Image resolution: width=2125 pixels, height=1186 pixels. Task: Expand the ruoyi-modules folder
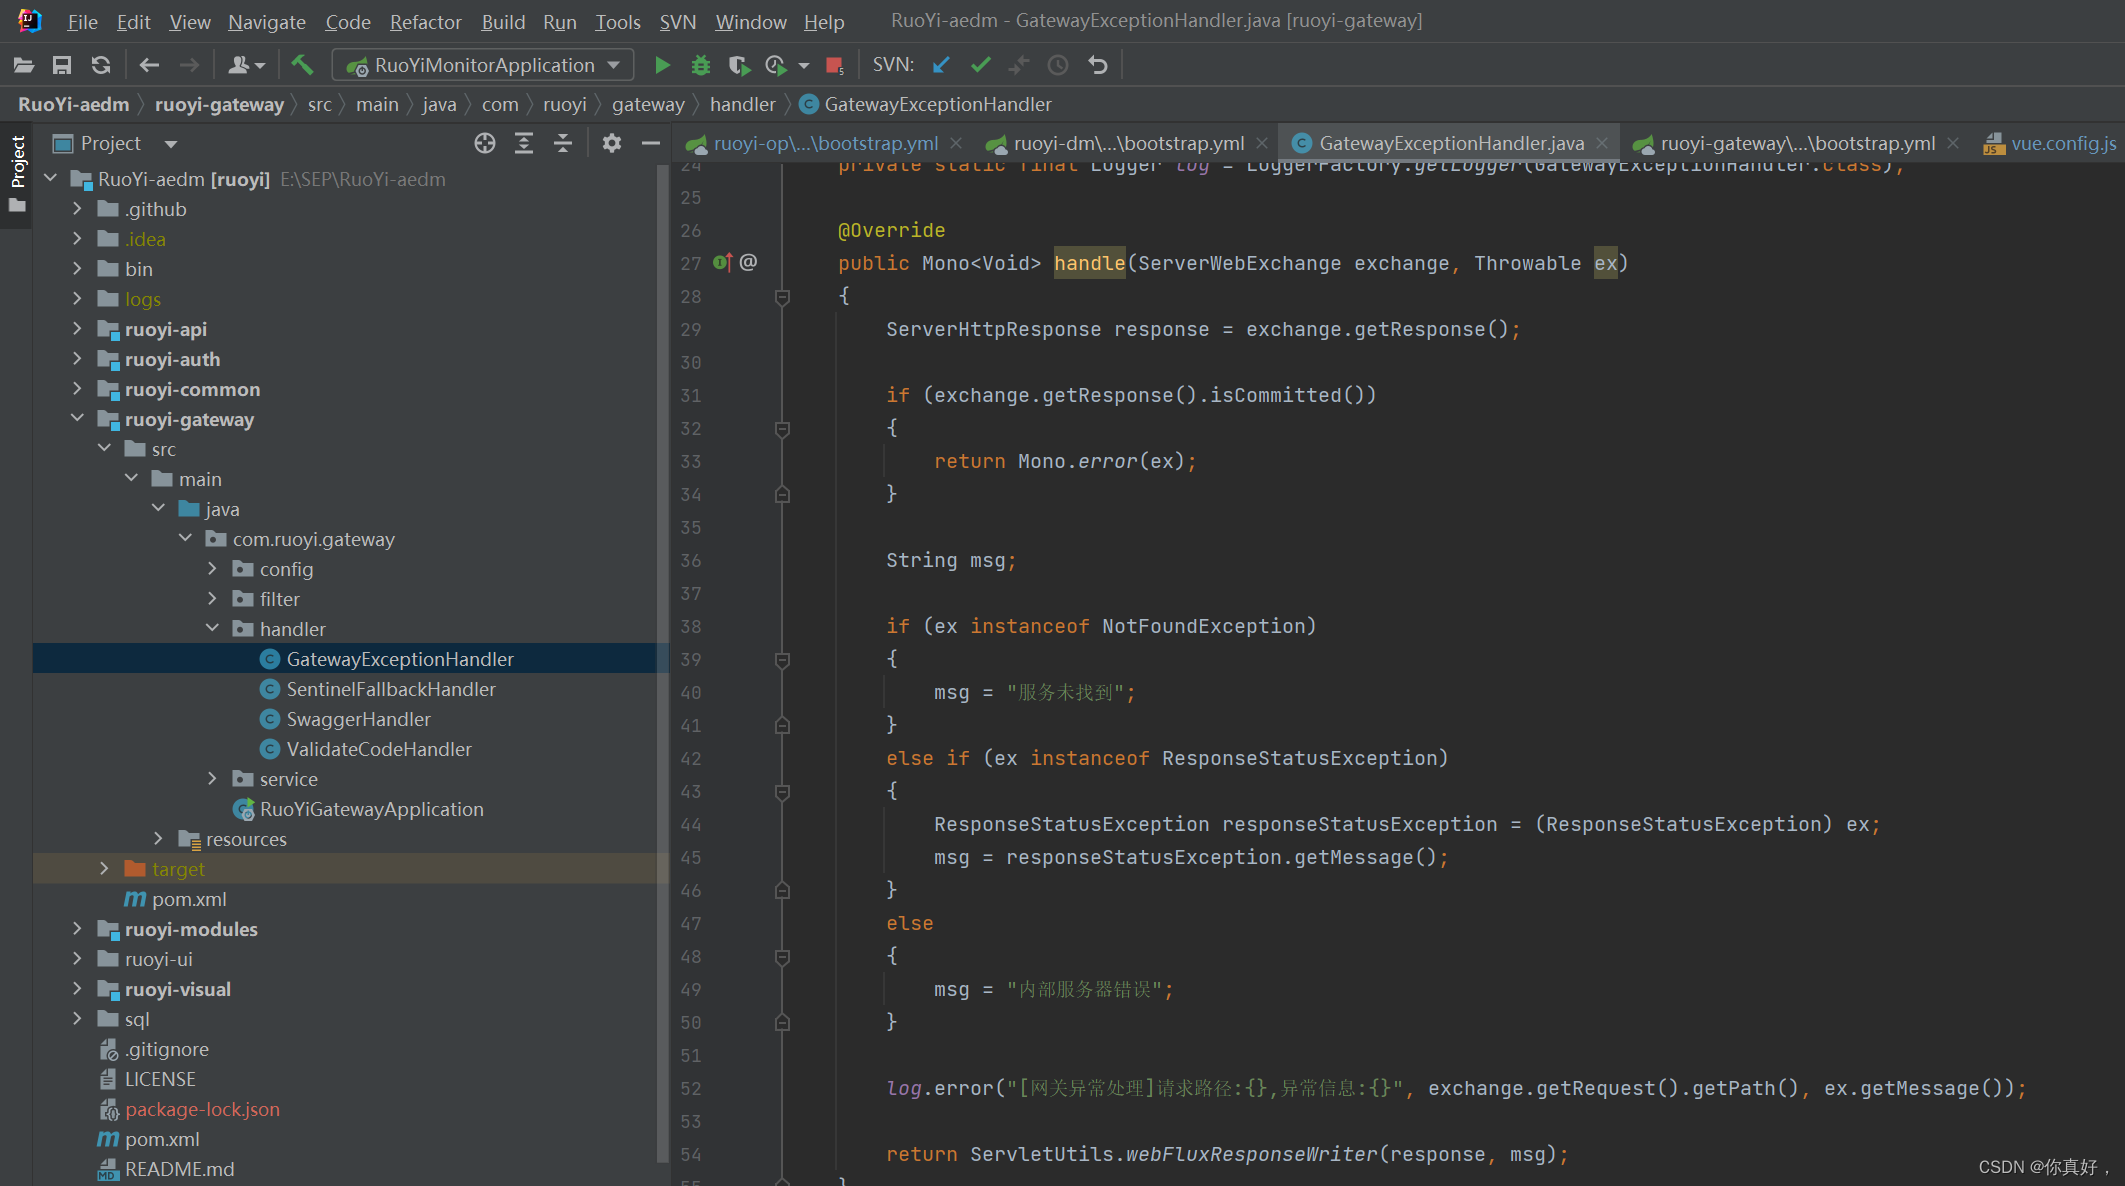click(x=77, y=929)
